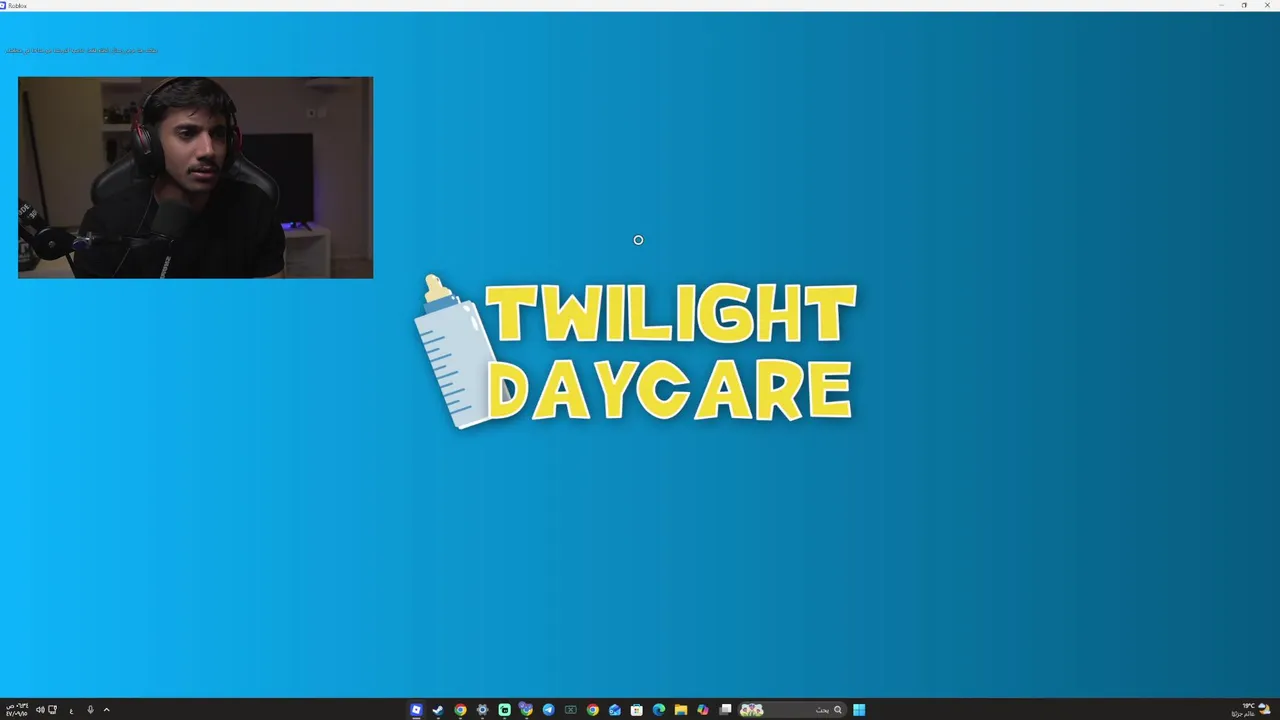Open the volume control in the system tray
The image size is (1280, 720).
point(40,710)
